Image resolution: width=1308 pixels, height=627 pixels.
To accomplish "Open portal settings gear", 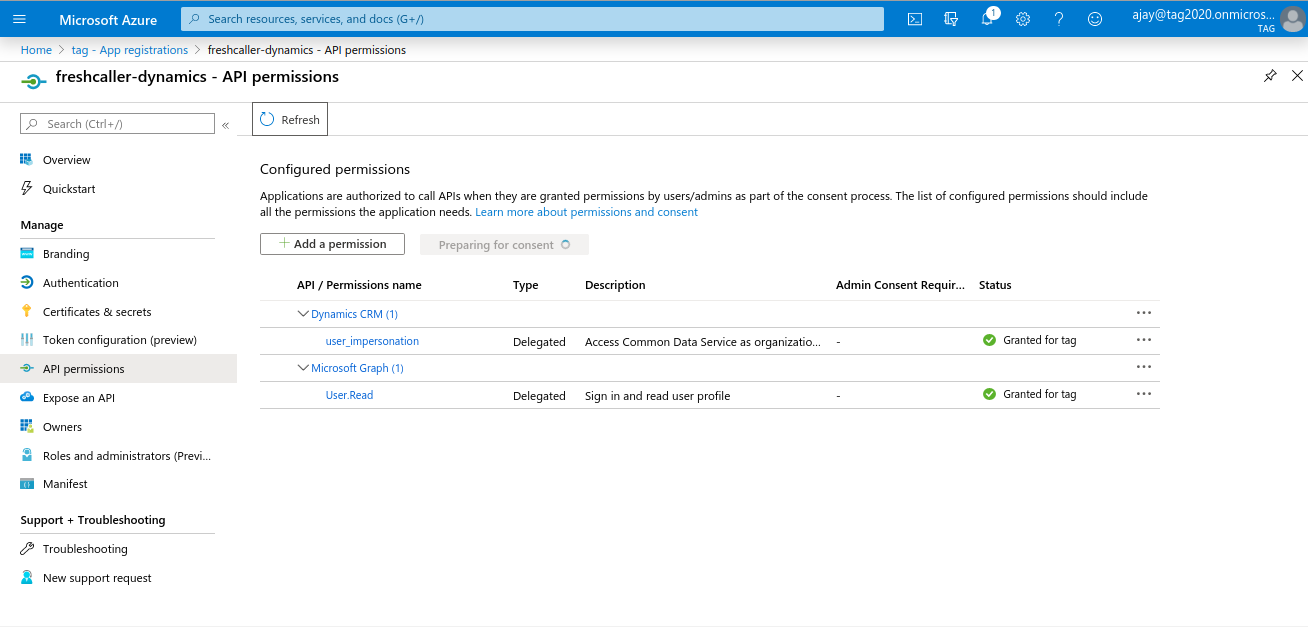I will (x=1023, y=19).
